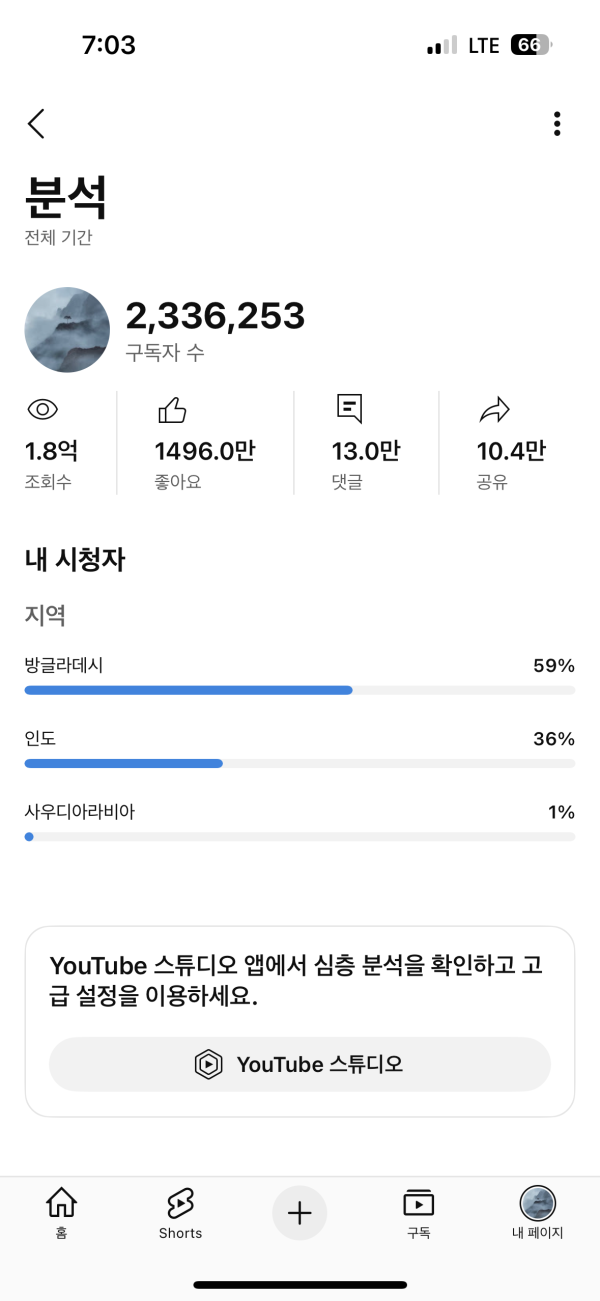Open the 내 페이지 profile tab
The height and width of the screenshot is (1301, 600).
coord(538,1213)
